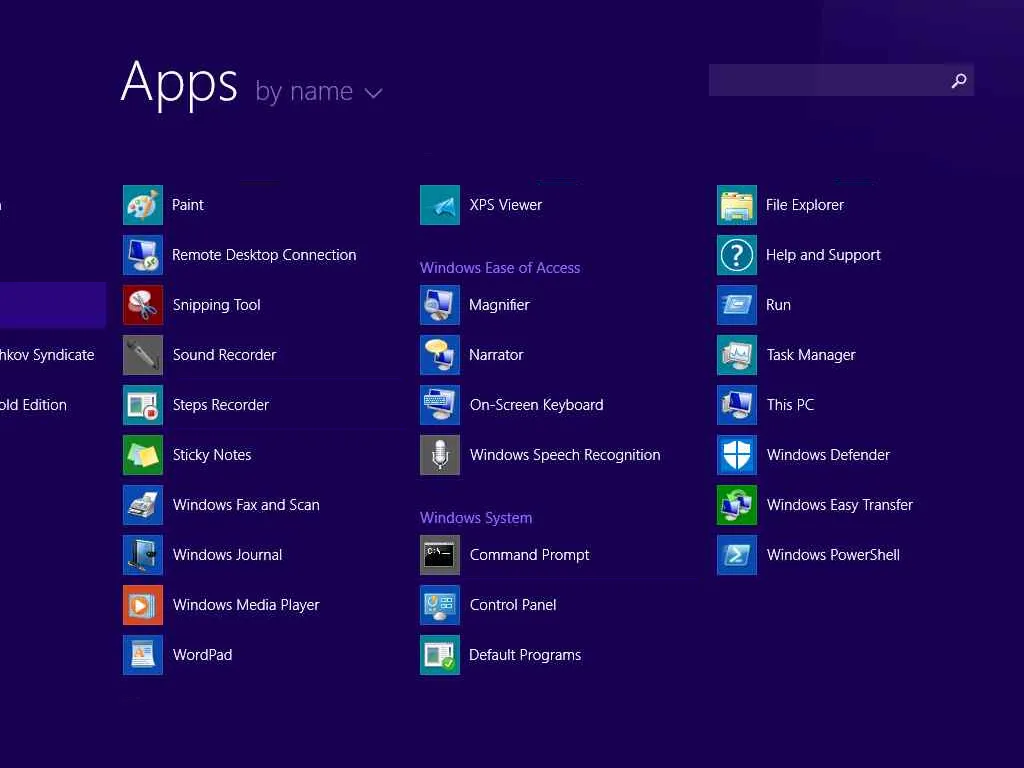Screen dimensions: 1024x768
Task: Open This PC monitor icon
Action: (737, 405)
